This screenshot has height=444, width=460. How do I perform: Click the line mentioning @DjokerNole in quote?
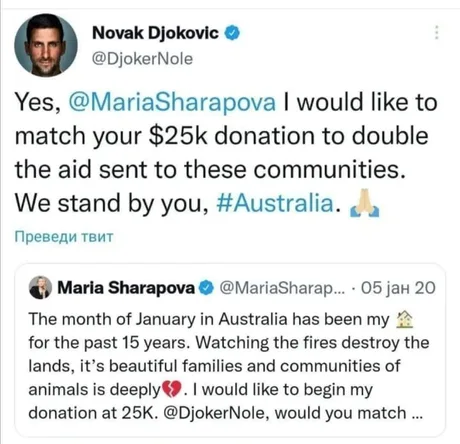coord(225,413)
